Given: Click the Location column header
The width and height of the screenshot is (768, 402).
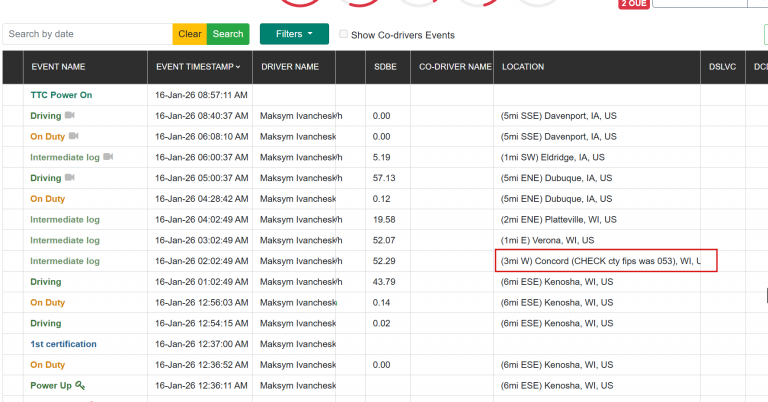Looking at the screenshot, I should pos(523,67).
